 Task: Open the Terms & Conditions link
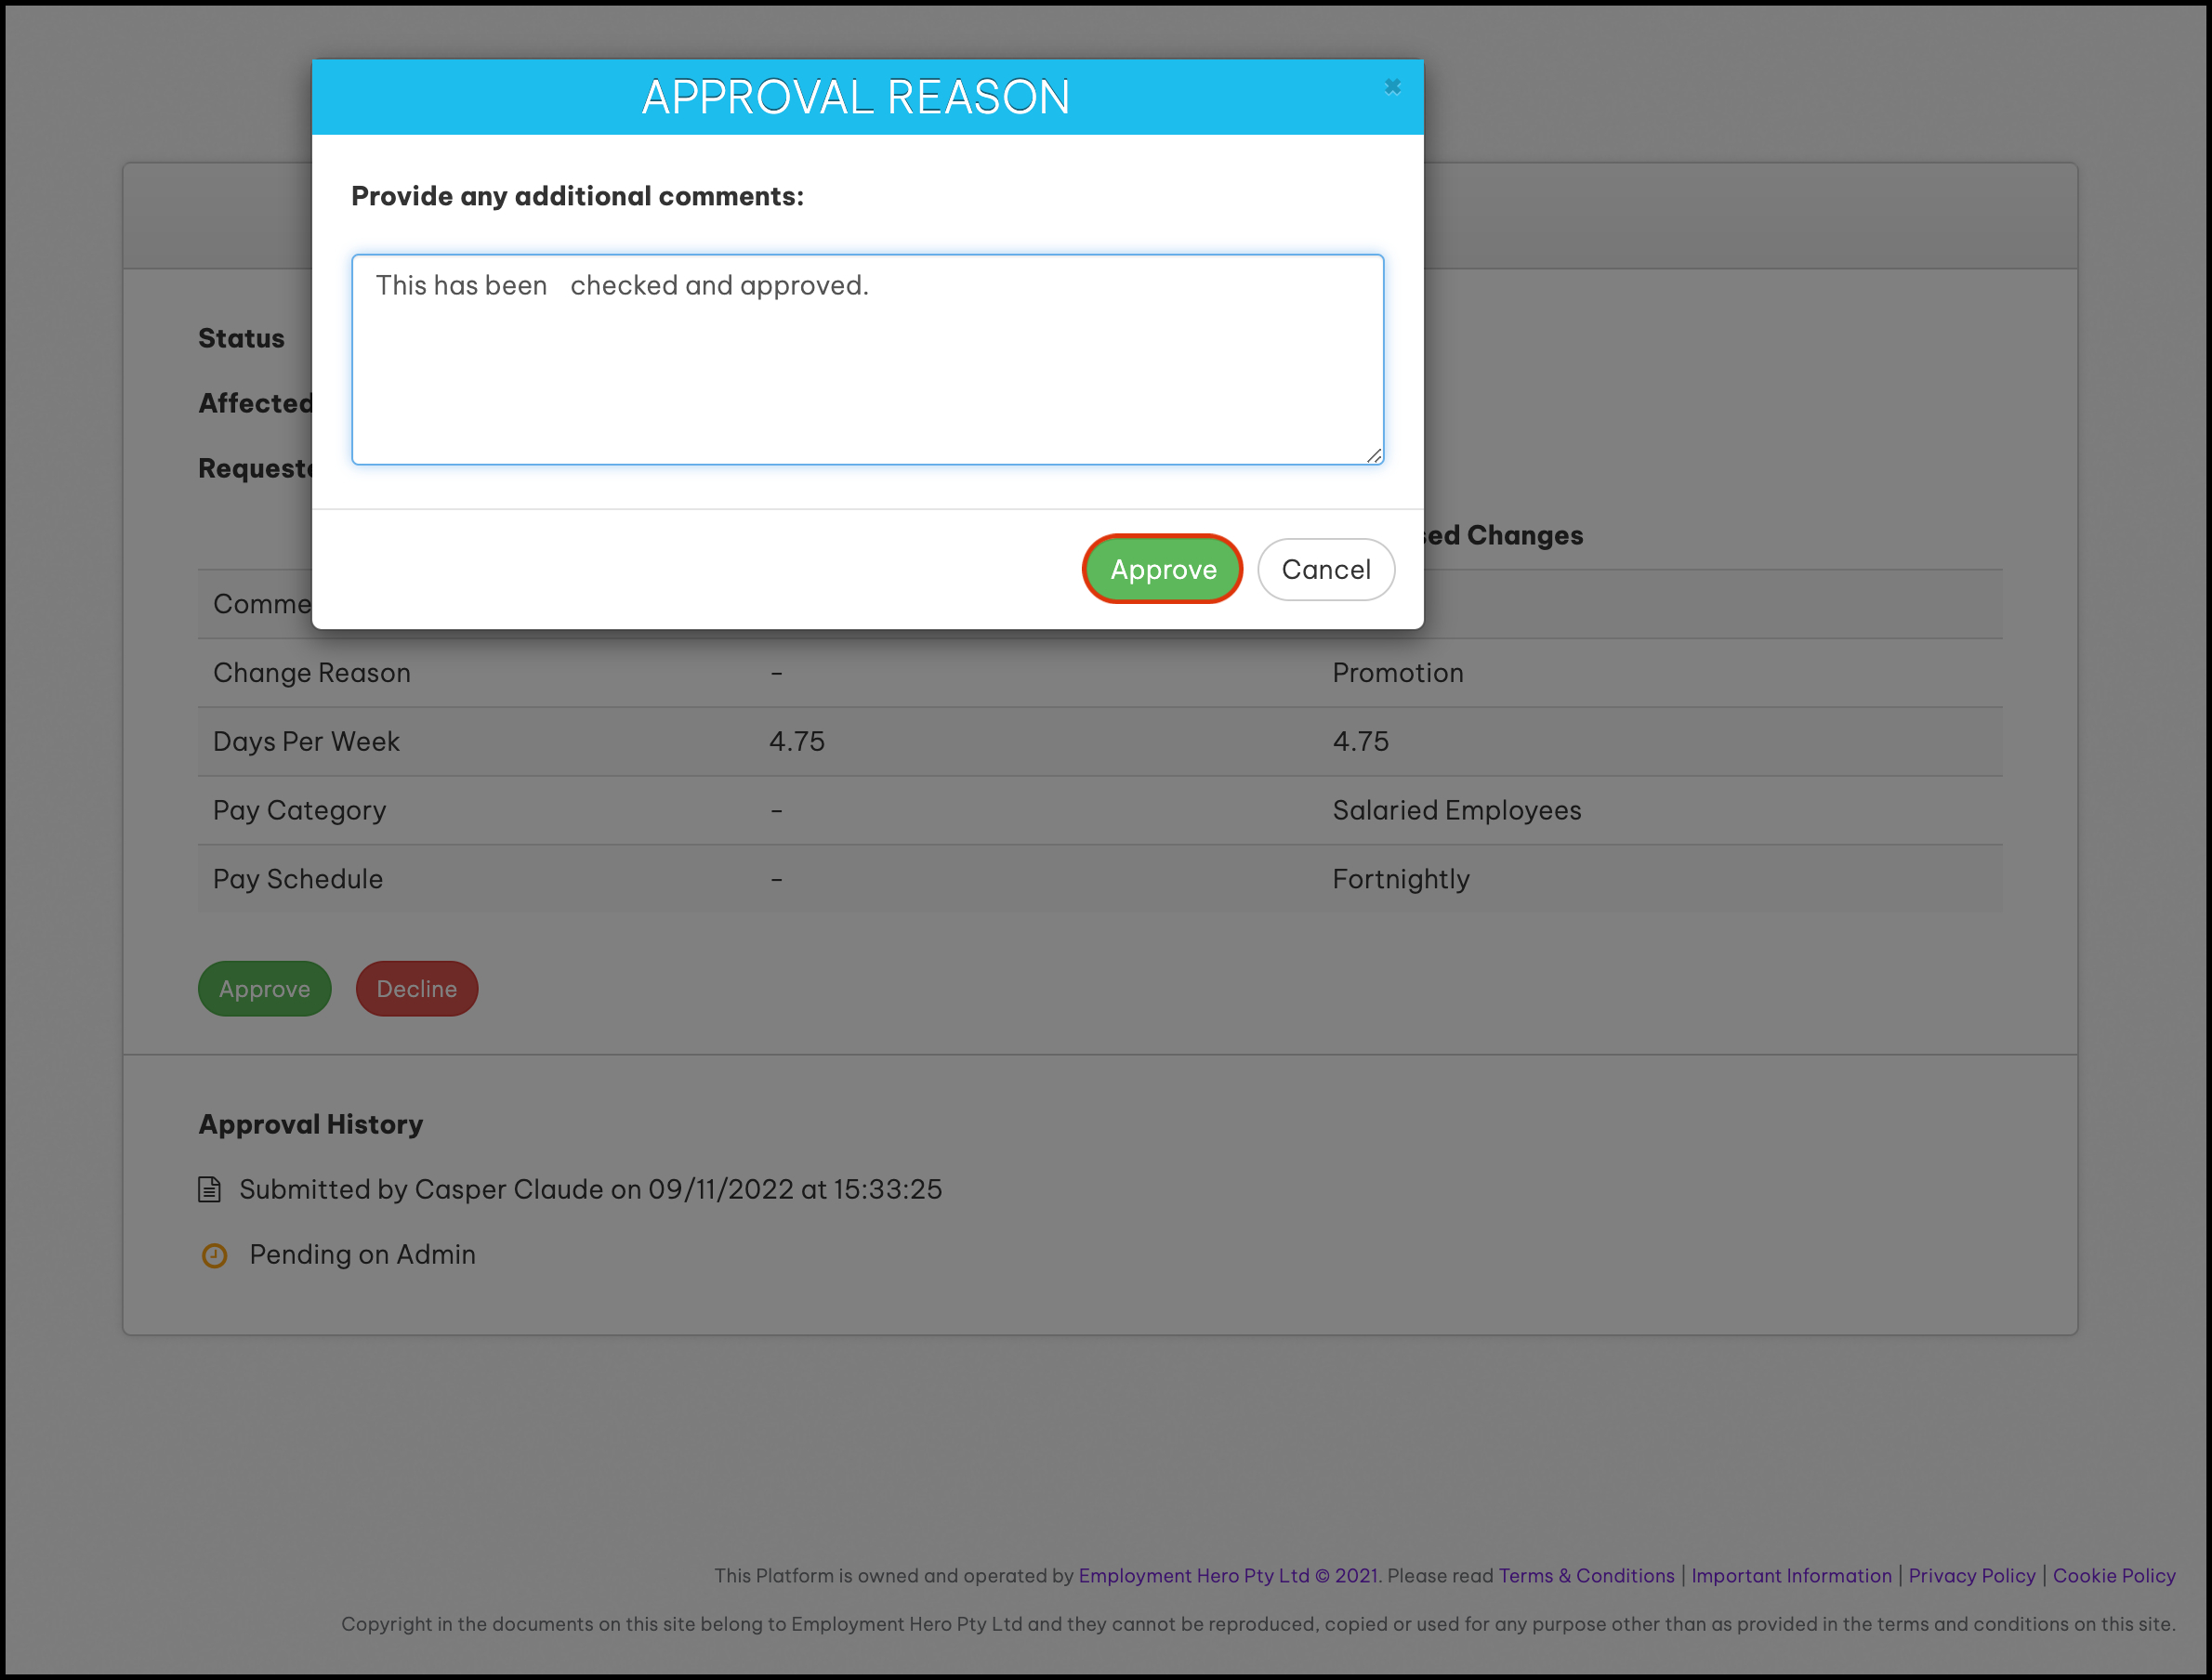(x=1586, y=1575)
